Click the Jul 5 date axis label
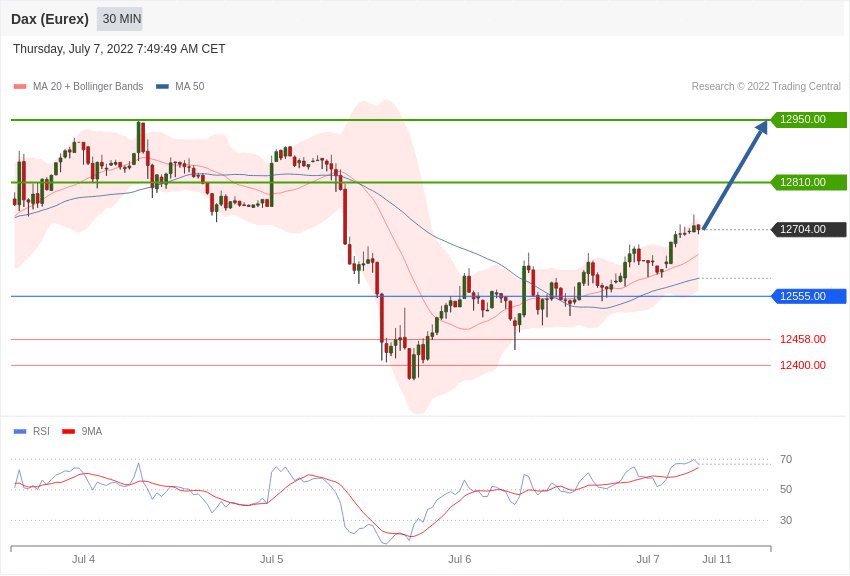This screenshot has width=850, height=576. coord(272,559)
